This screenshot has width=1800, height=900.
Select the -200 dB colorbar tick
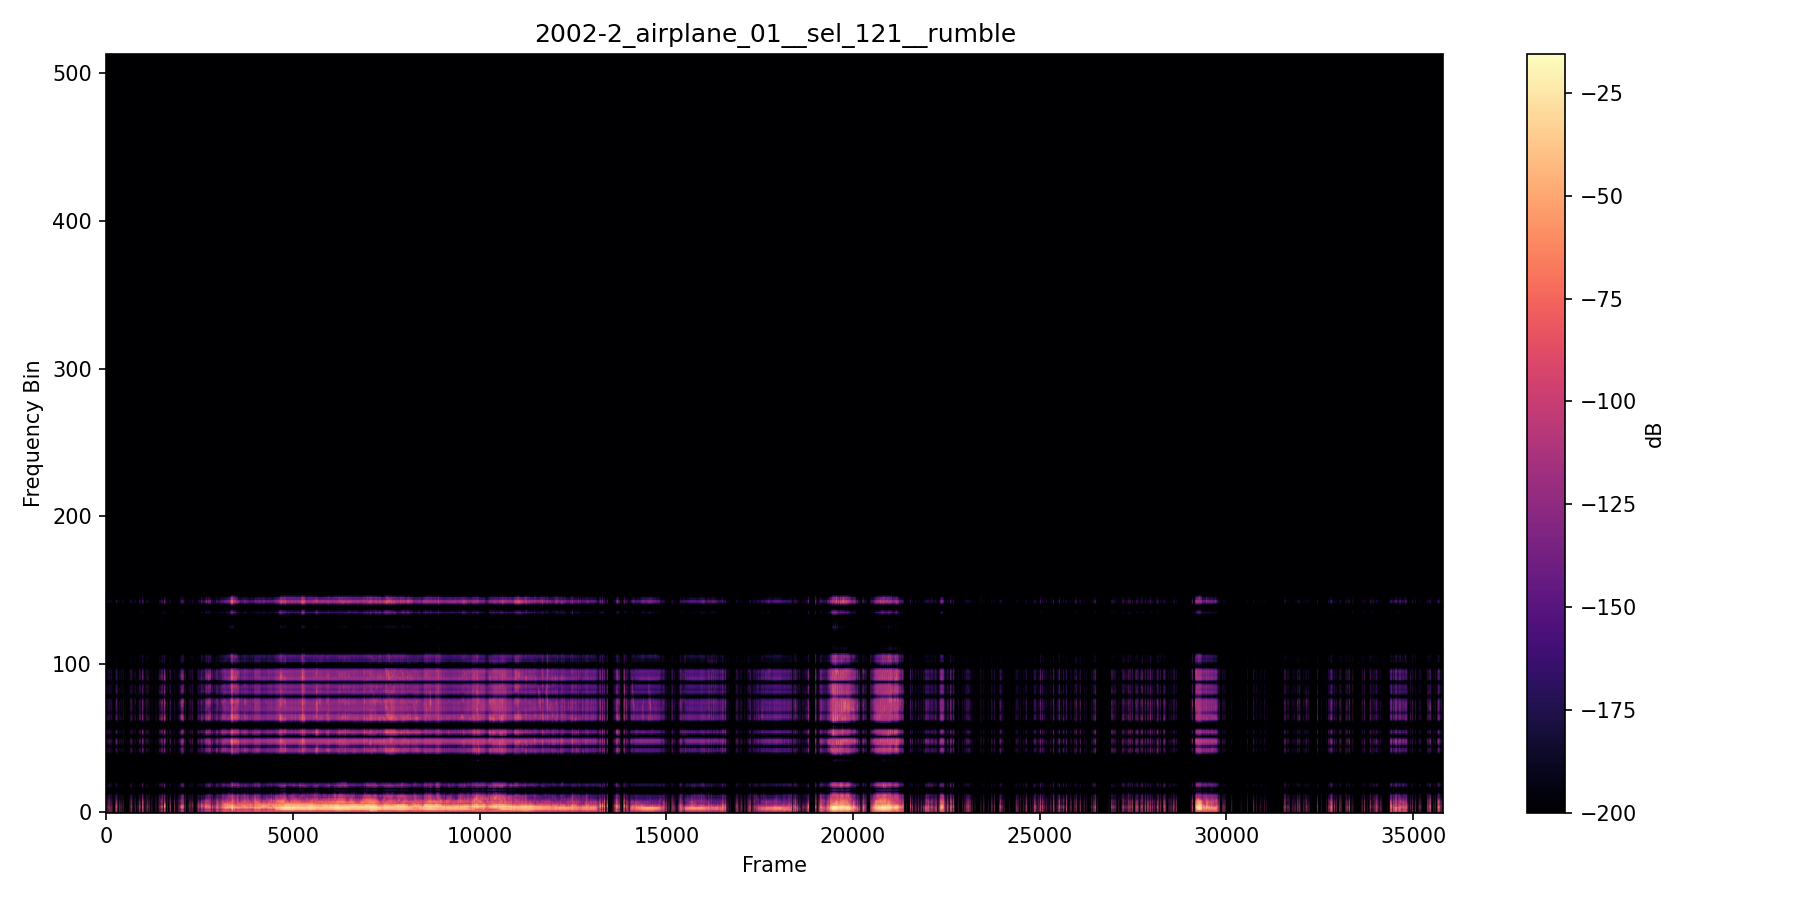click(x=1608, y=813)
